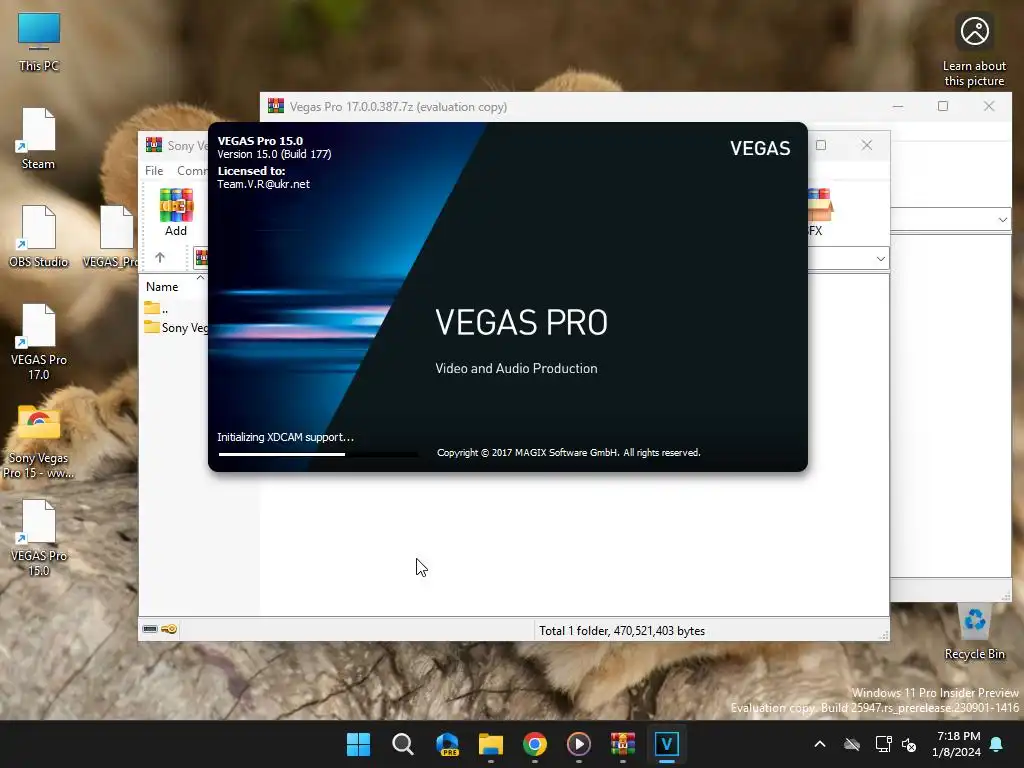Open the Sony Vegas Pro 15 folder icon
The width and height of the screenshot is (1024, 768).
pos(39,441)
